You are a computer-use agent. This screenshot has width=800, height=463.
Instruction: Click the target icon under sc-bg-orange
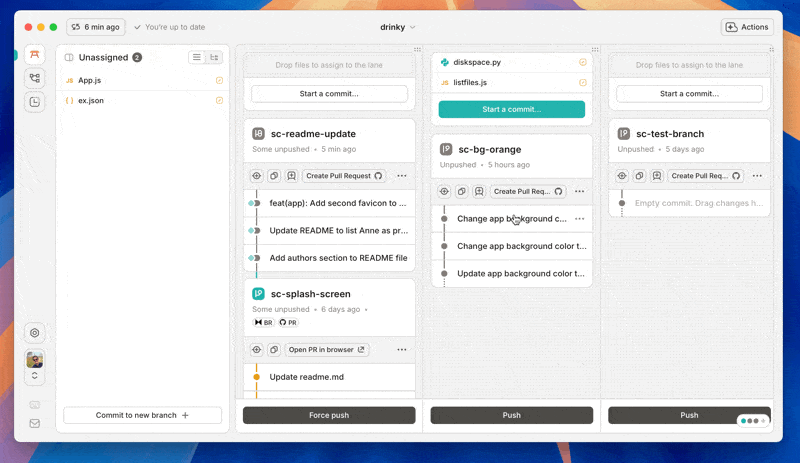click(444, 191)
